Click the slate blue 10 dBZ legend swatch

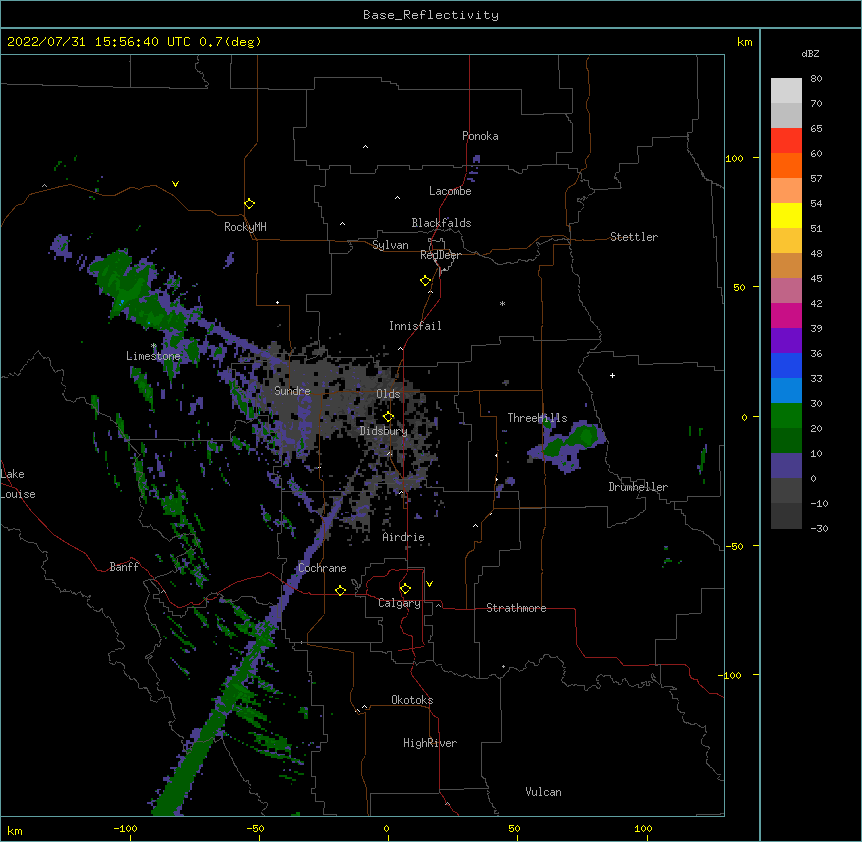(786, 466)
